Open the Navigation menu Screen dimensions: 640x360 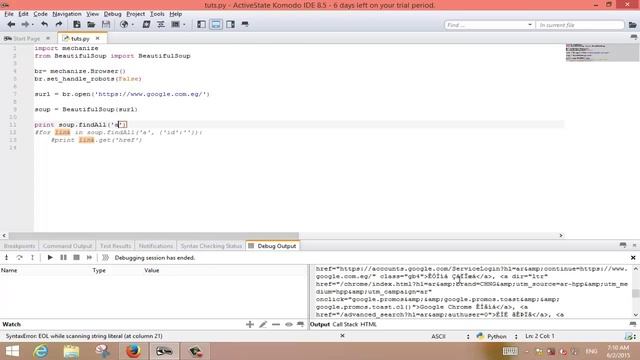67,14
